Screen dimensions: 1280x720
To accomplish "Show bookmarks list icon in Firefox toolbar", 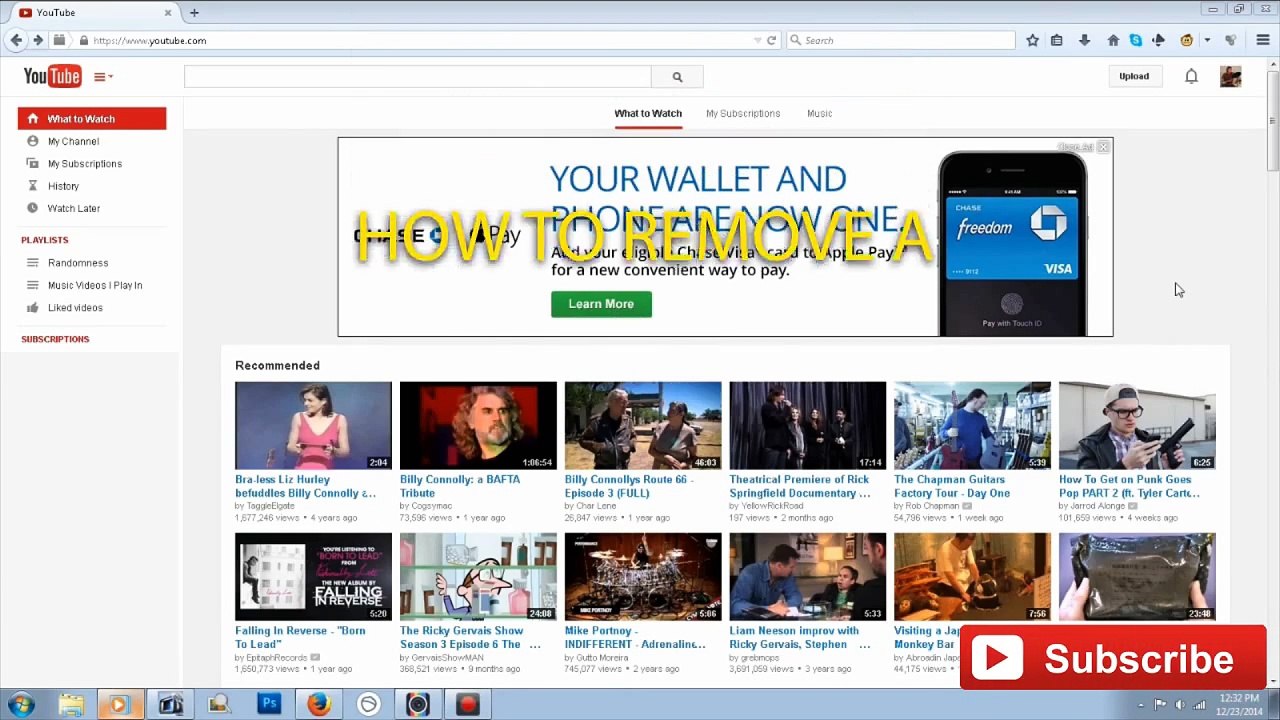I will pos(1057,40).
